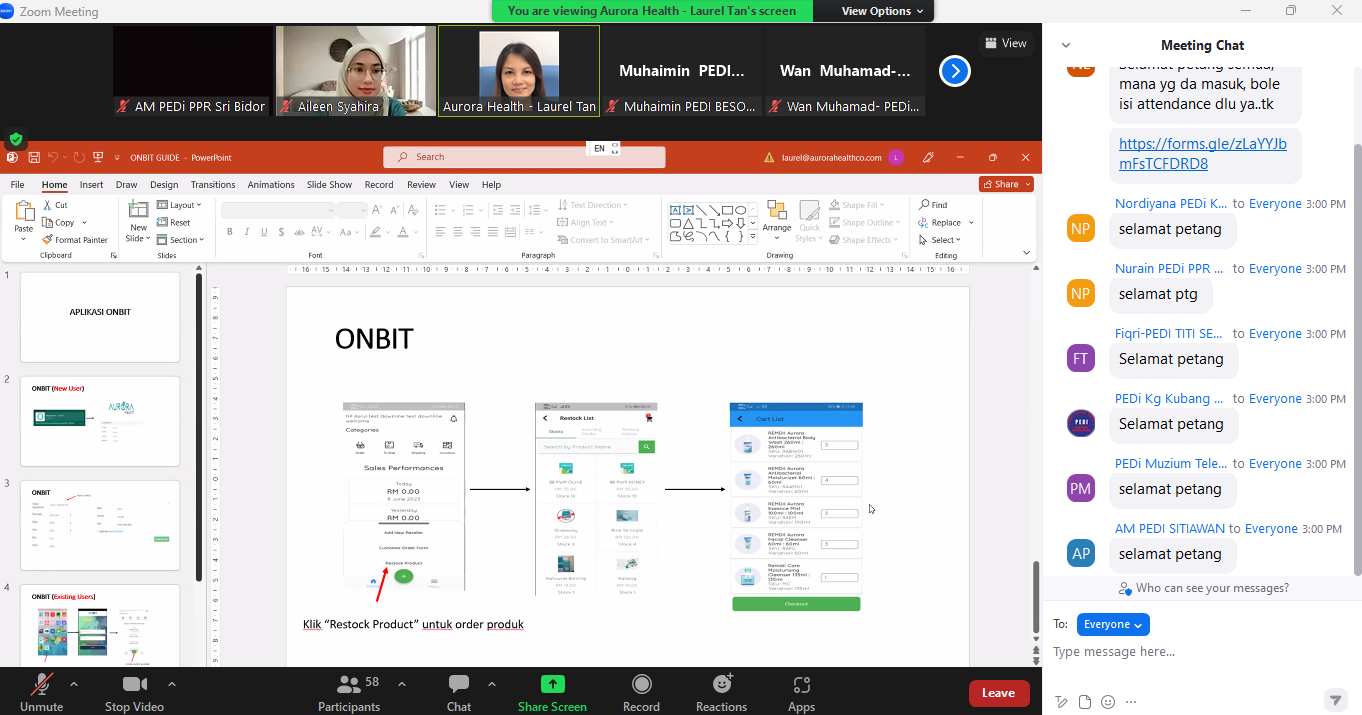Click the green Share Screen icon
The image size is (1362, 715).
click(x=552, y=684)
